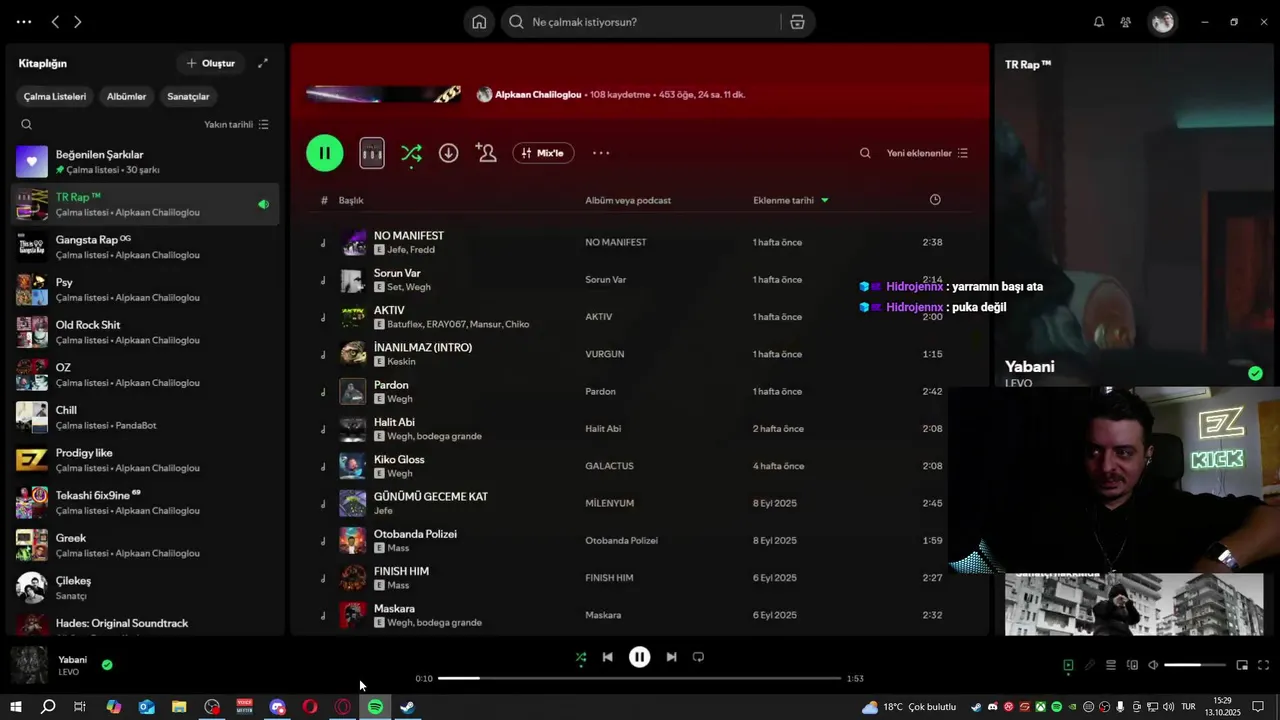Image resolution: width=1280 pixels, height=720 pixels.
Task: Click the Oluştur button in the library
Action: [211, 63]
